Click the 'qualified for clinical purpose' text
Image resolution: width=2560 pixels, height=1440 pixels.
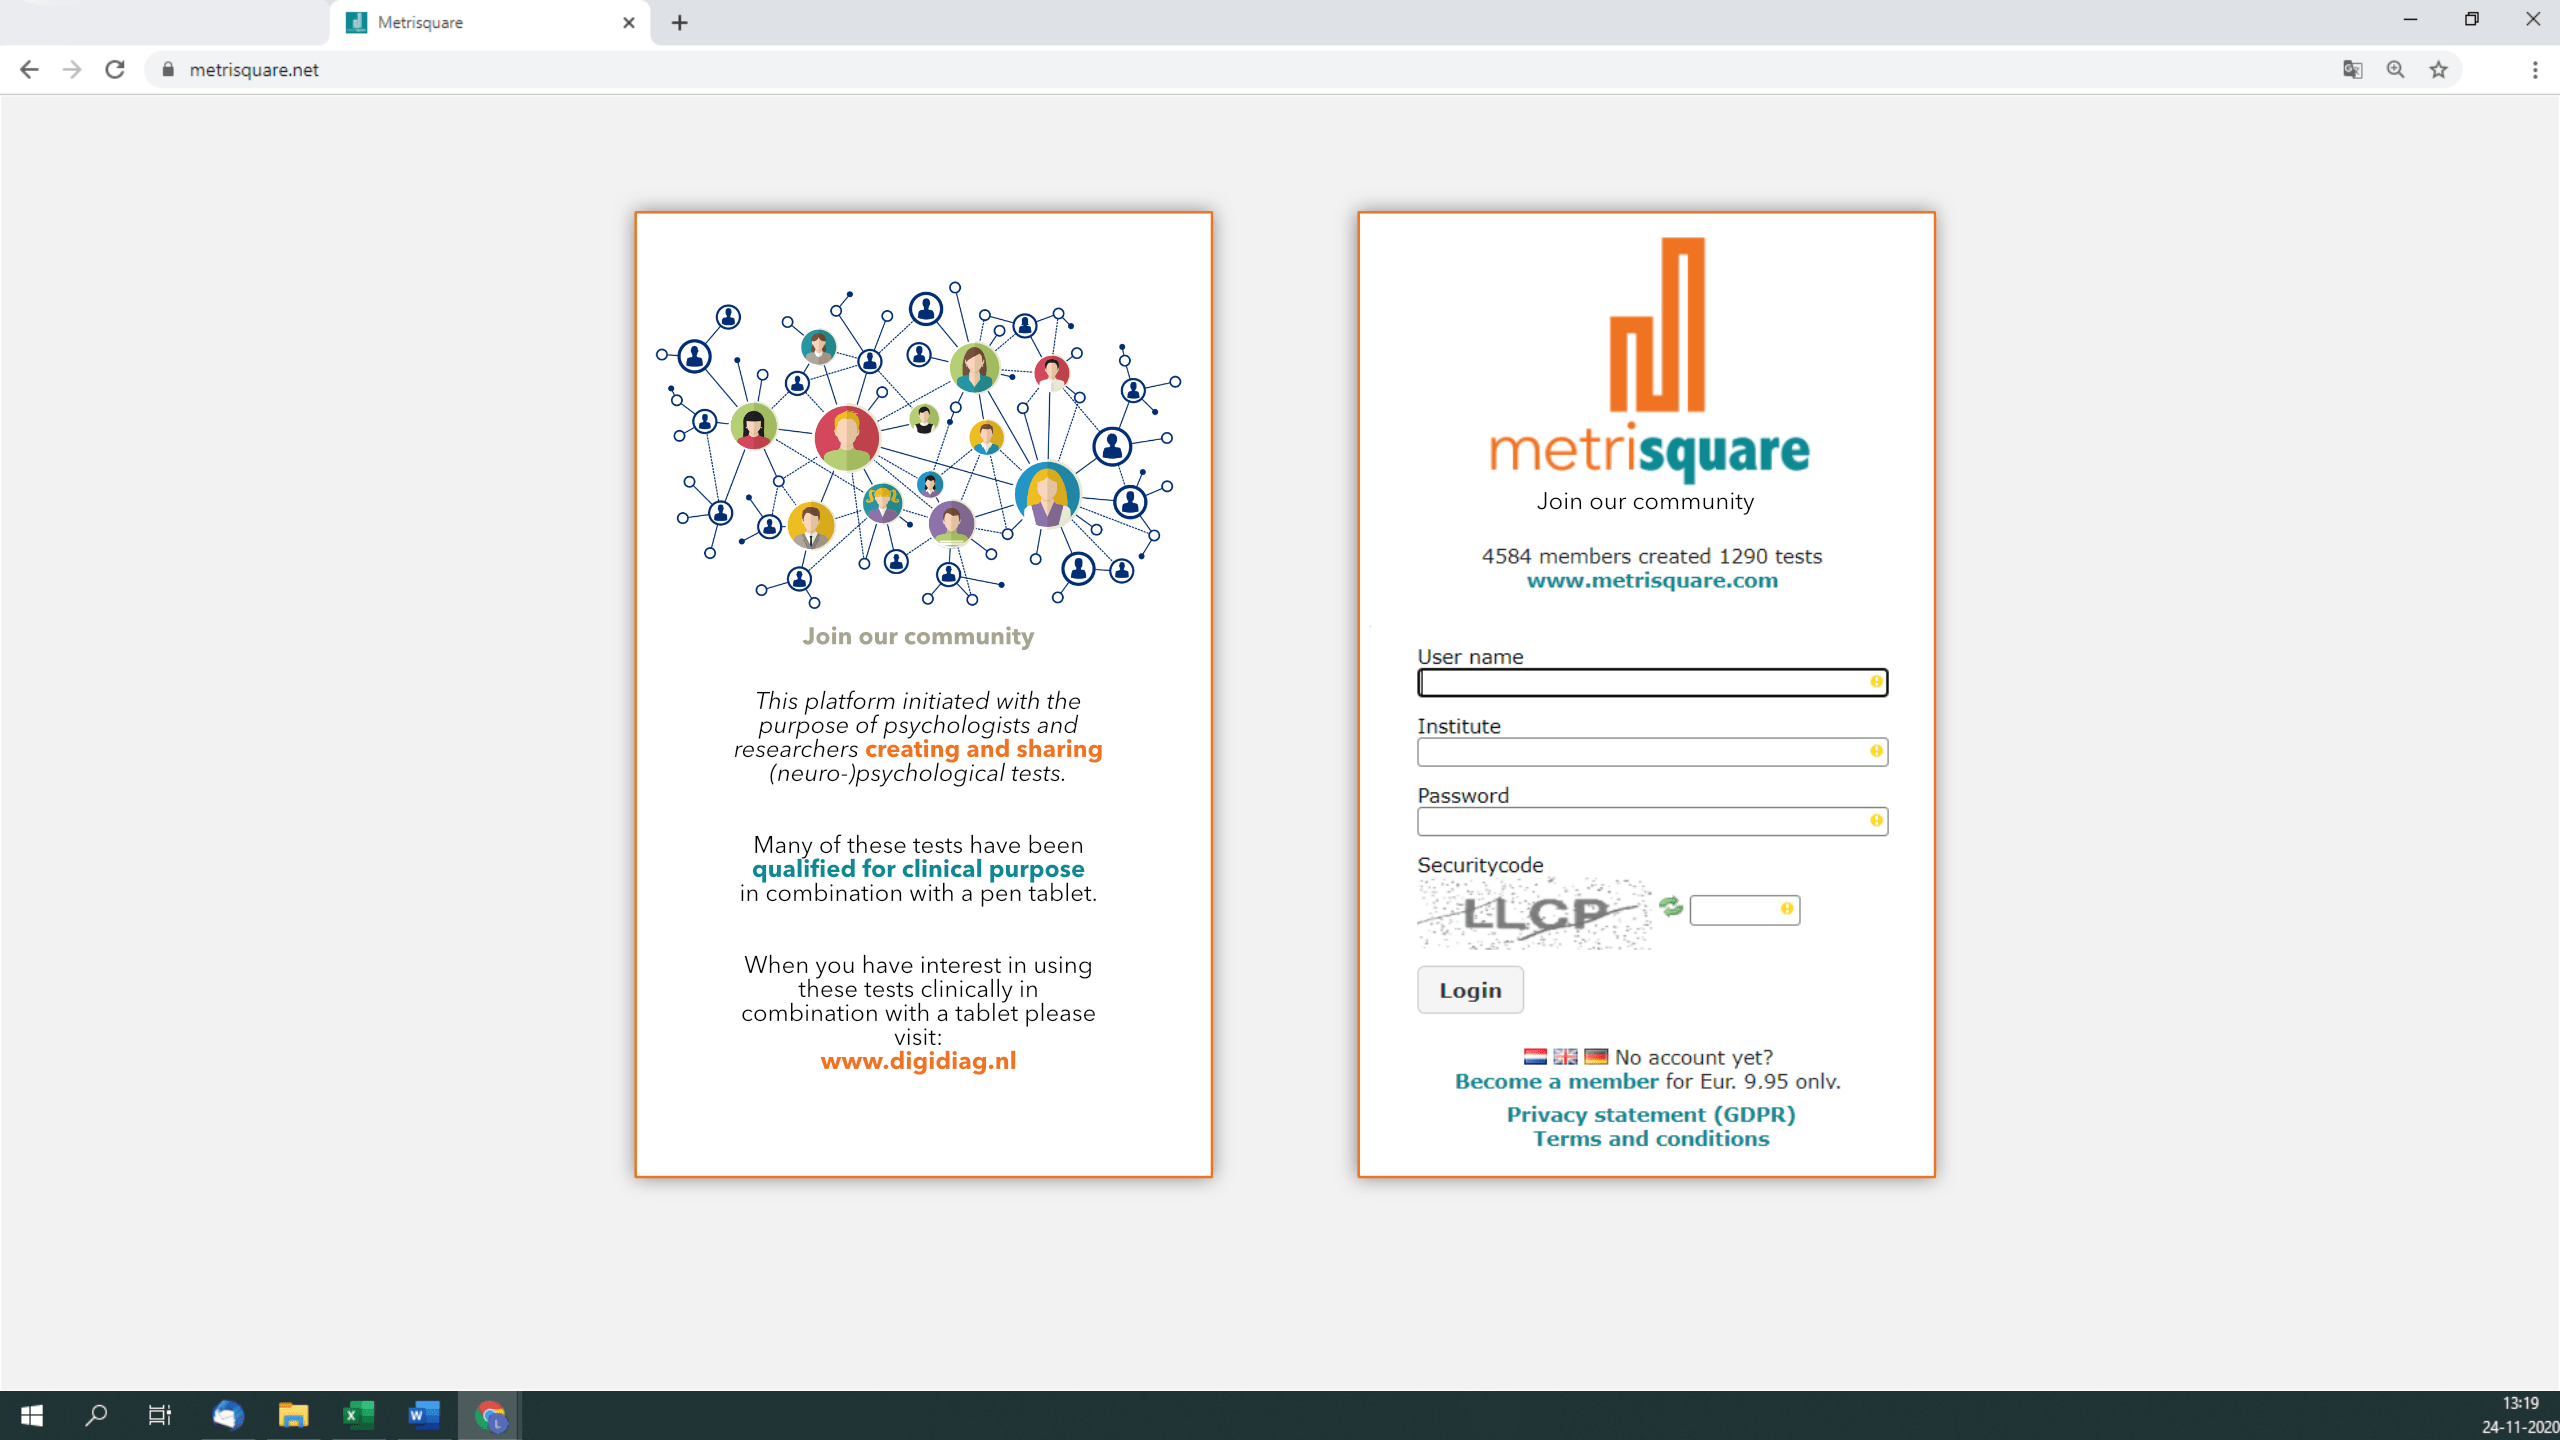tap(918, 869)
